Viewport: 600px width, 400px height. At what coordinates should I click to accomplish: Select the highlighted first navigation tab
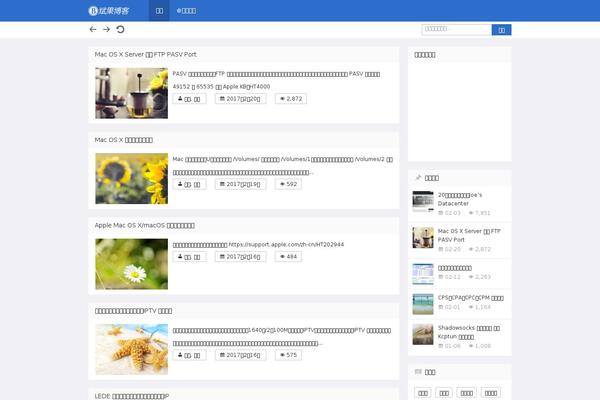[x=159, y=10]
